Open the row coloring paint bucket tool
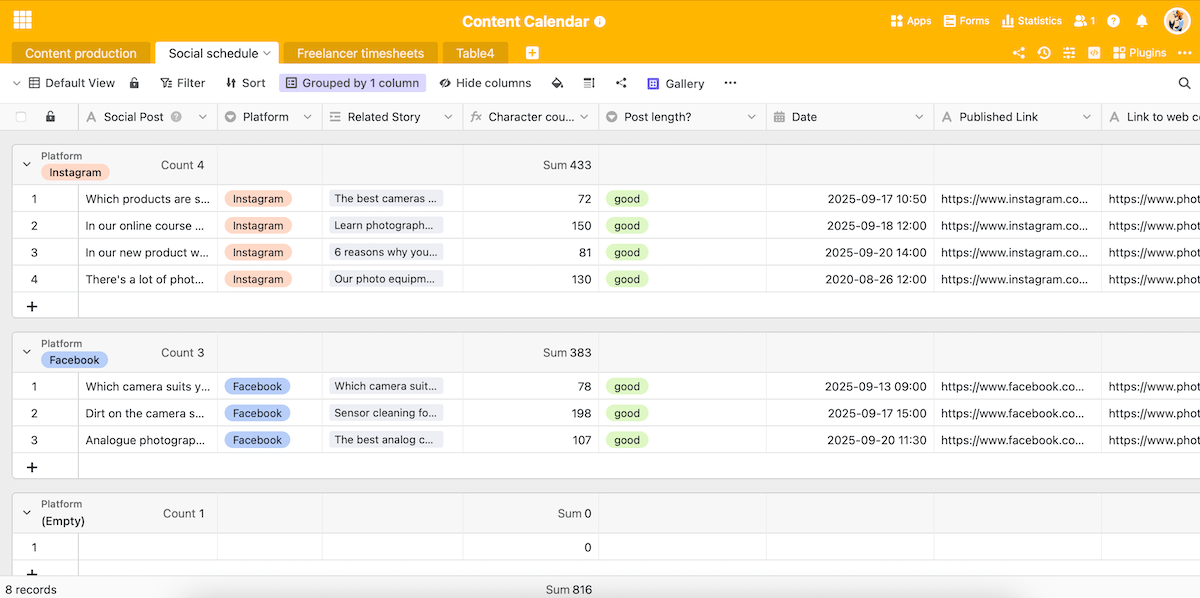This screenshot has height=598, width=1200. pyautogui.click(x=557, y=83)
